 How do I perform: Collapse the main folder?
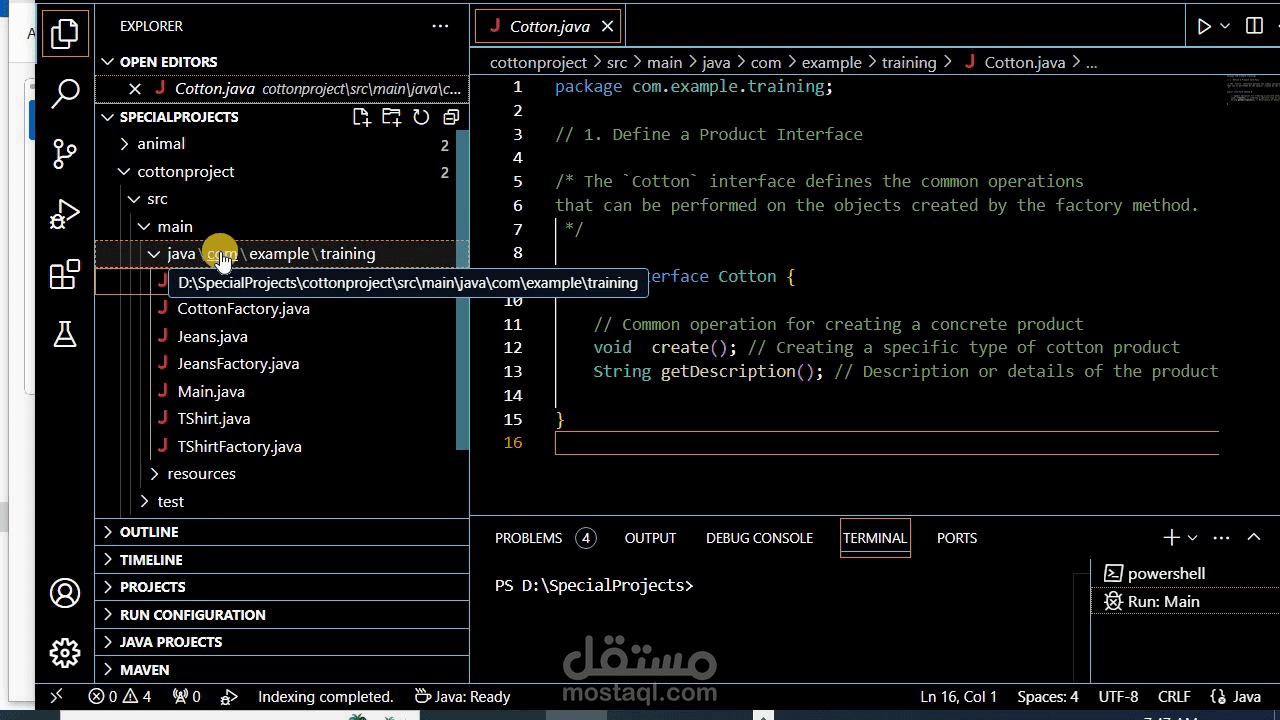point(282,226)
